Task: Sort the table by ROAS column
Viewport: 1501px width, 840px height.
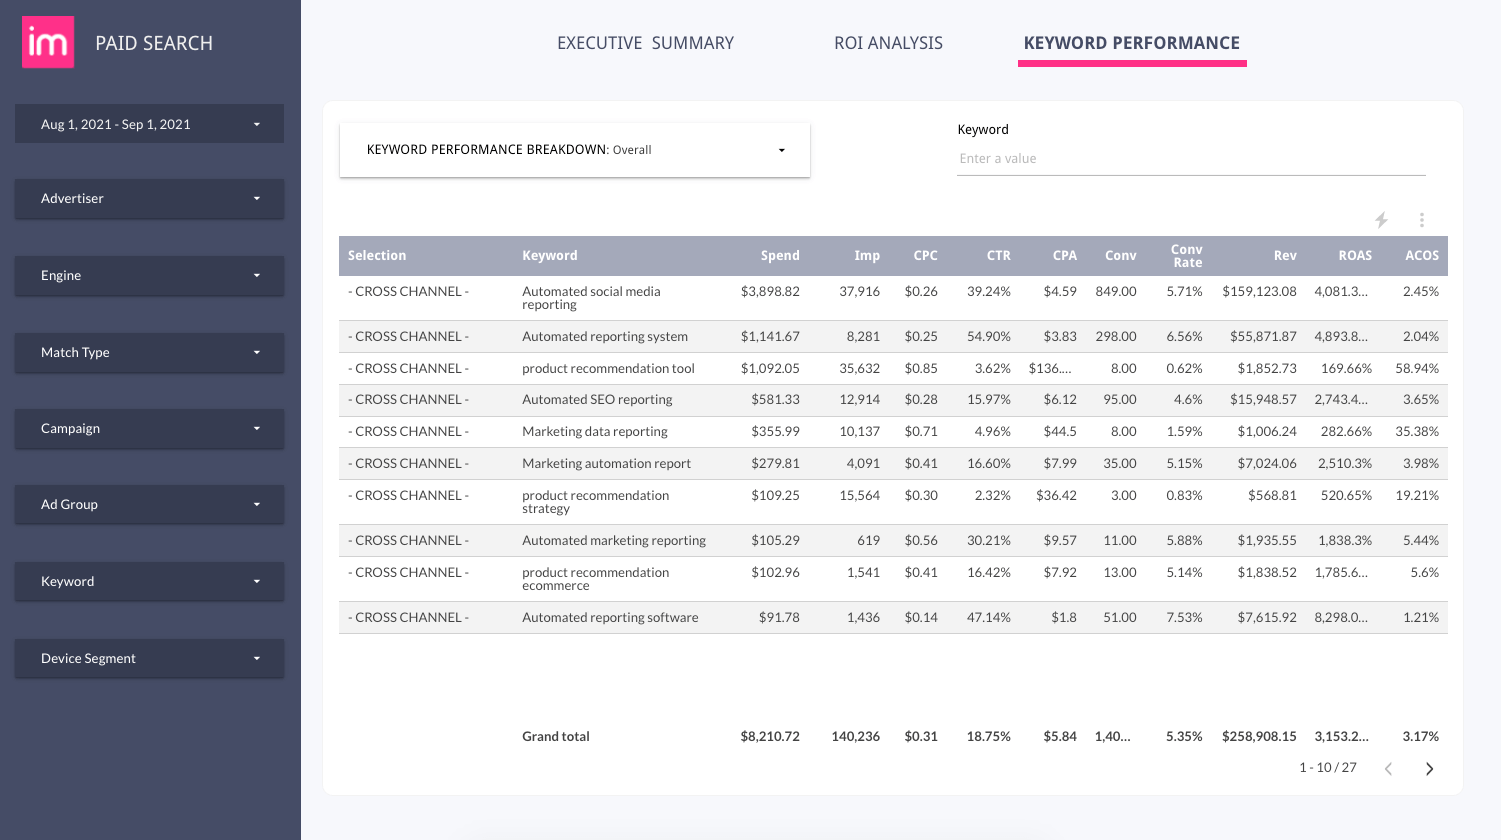Action: pyautogui.click(x=1355, y=255)
